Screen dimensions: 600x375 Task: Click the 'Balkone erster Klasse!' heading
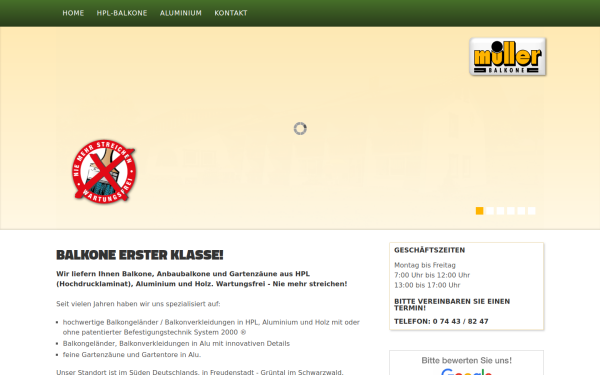(x=140, y=255)
